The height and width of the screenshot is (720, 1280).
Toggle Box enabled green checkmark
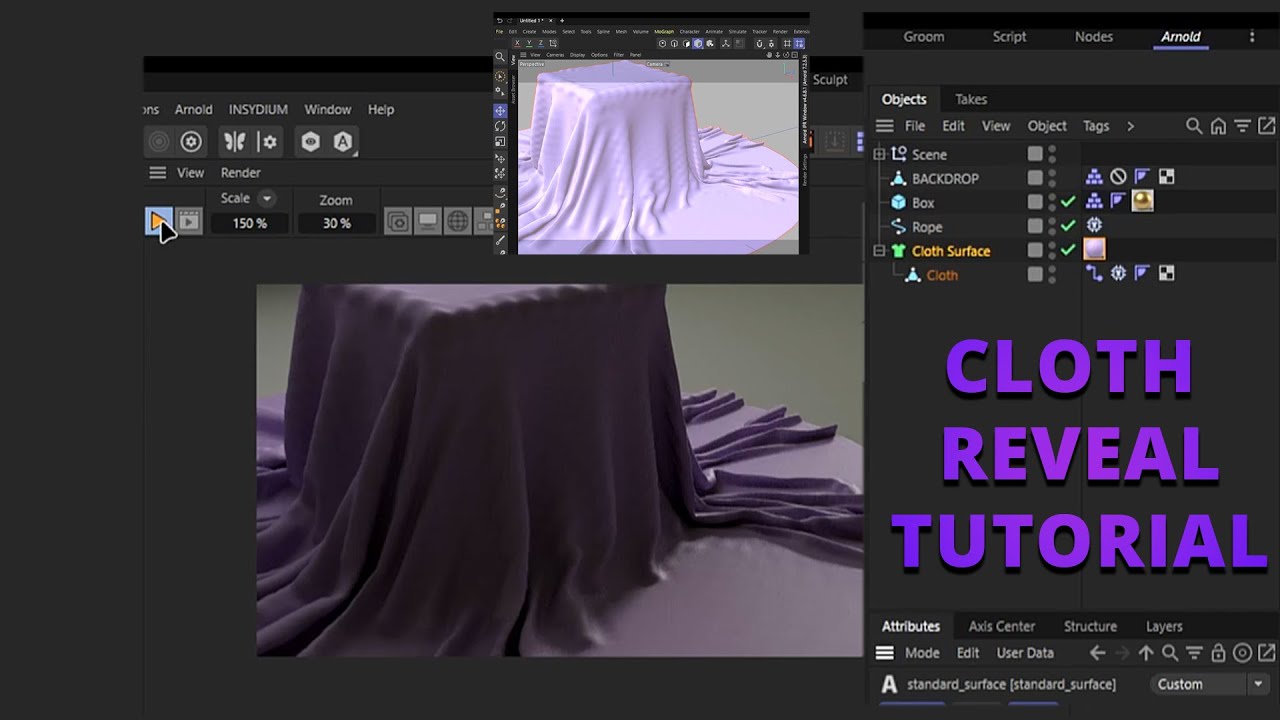click(x=1068, y=202)
